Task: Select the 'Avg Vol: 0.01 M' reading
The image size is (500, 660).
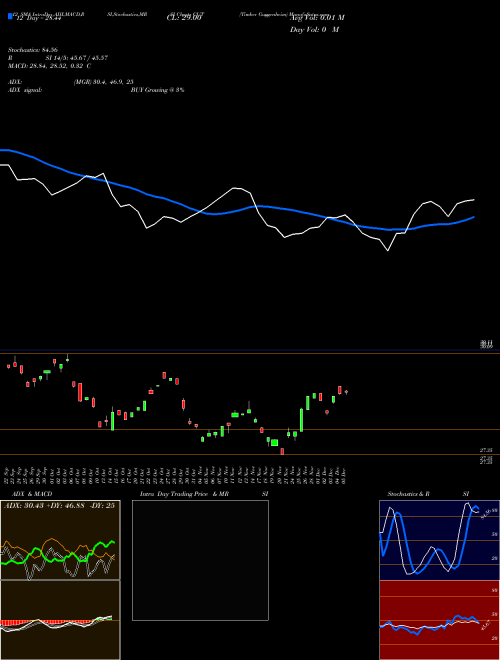Action: click(x=317, y=18)
